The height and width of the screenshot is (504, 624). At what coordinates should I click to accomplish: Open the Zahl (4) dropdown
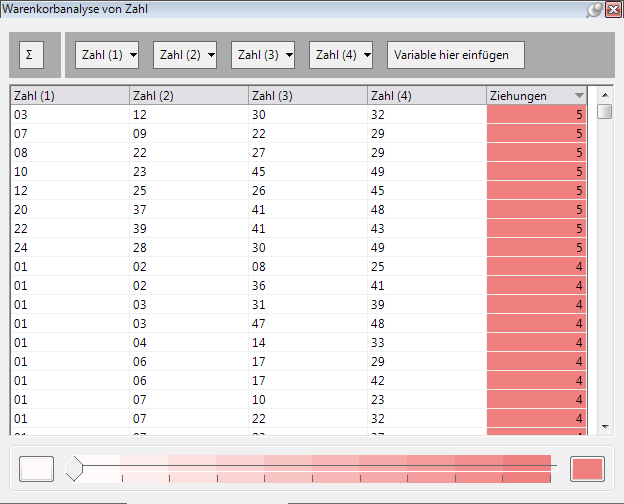[341, 55]
